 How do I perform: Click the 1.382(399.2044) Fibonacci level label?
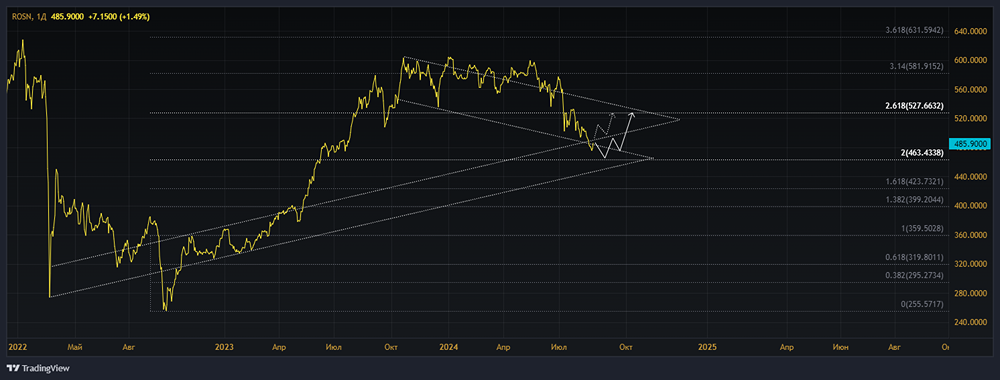[915, 200]
